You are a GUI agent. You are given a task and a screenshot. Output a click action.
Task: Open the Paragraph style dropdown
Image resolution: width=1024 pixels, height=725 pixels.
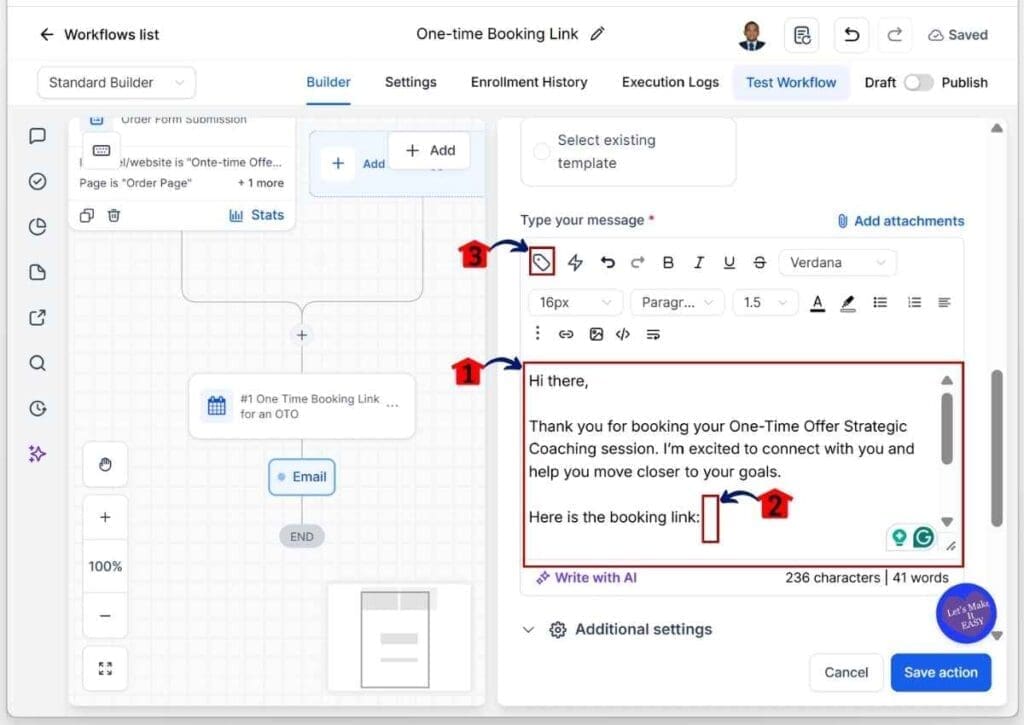coord(677,302)
